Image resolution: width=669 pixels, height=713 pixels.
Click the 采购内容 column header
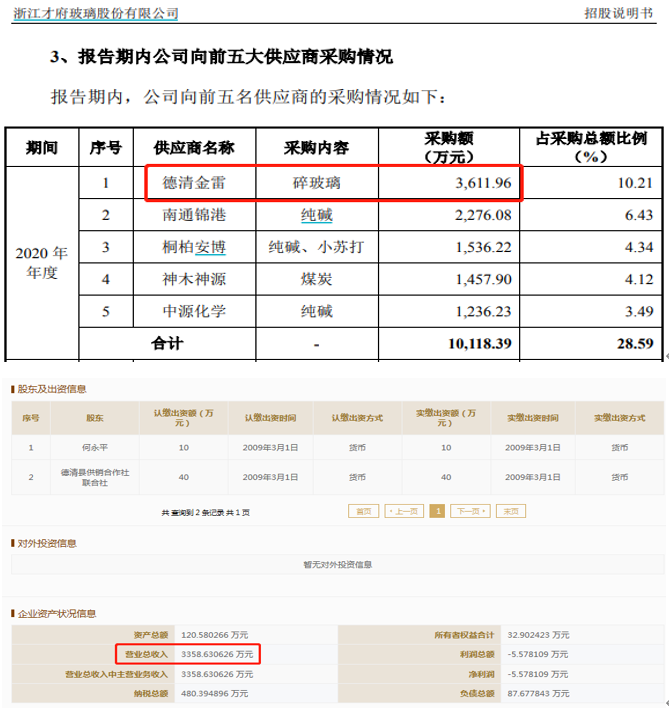point(317,147)
